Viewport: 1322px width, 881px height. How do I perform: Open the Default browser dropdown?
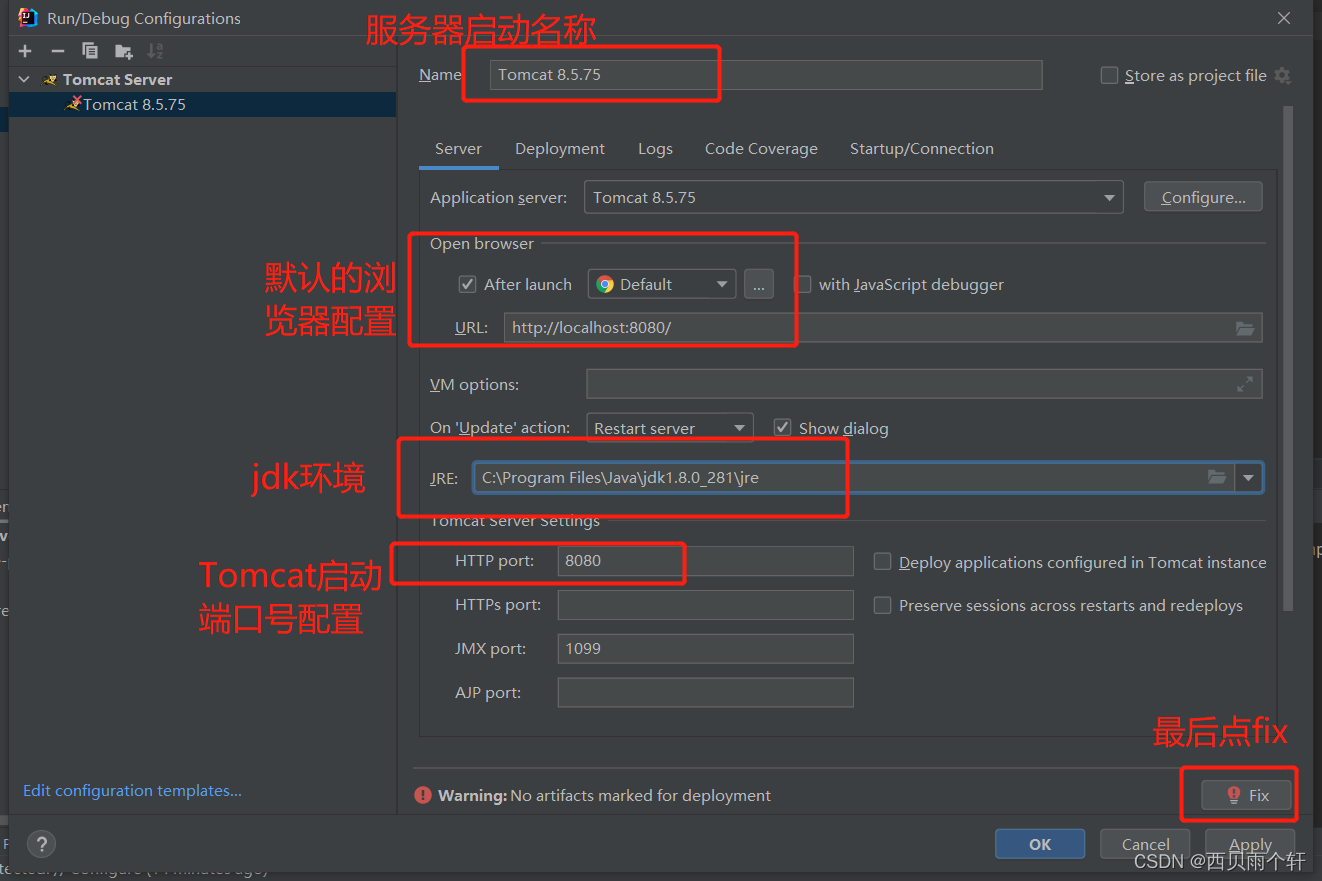point(662,284)
